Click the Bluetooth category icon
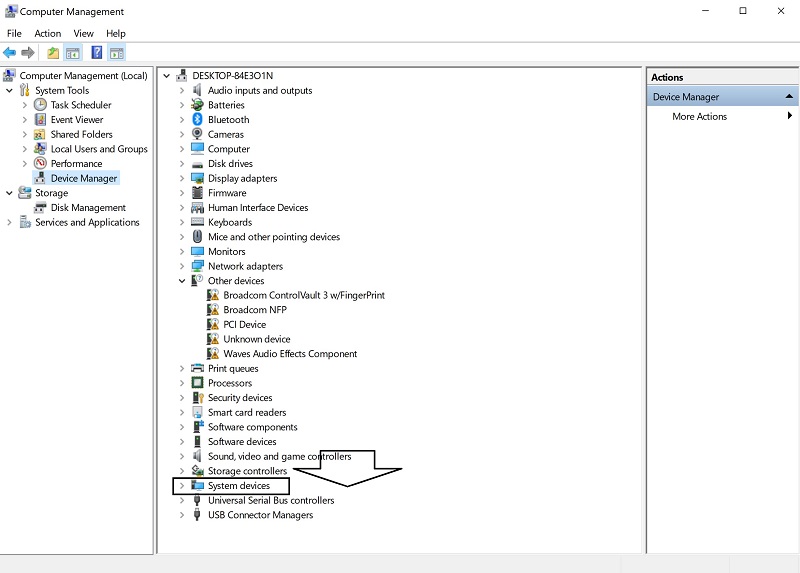 pyautogui.click(x=197, y=119)
